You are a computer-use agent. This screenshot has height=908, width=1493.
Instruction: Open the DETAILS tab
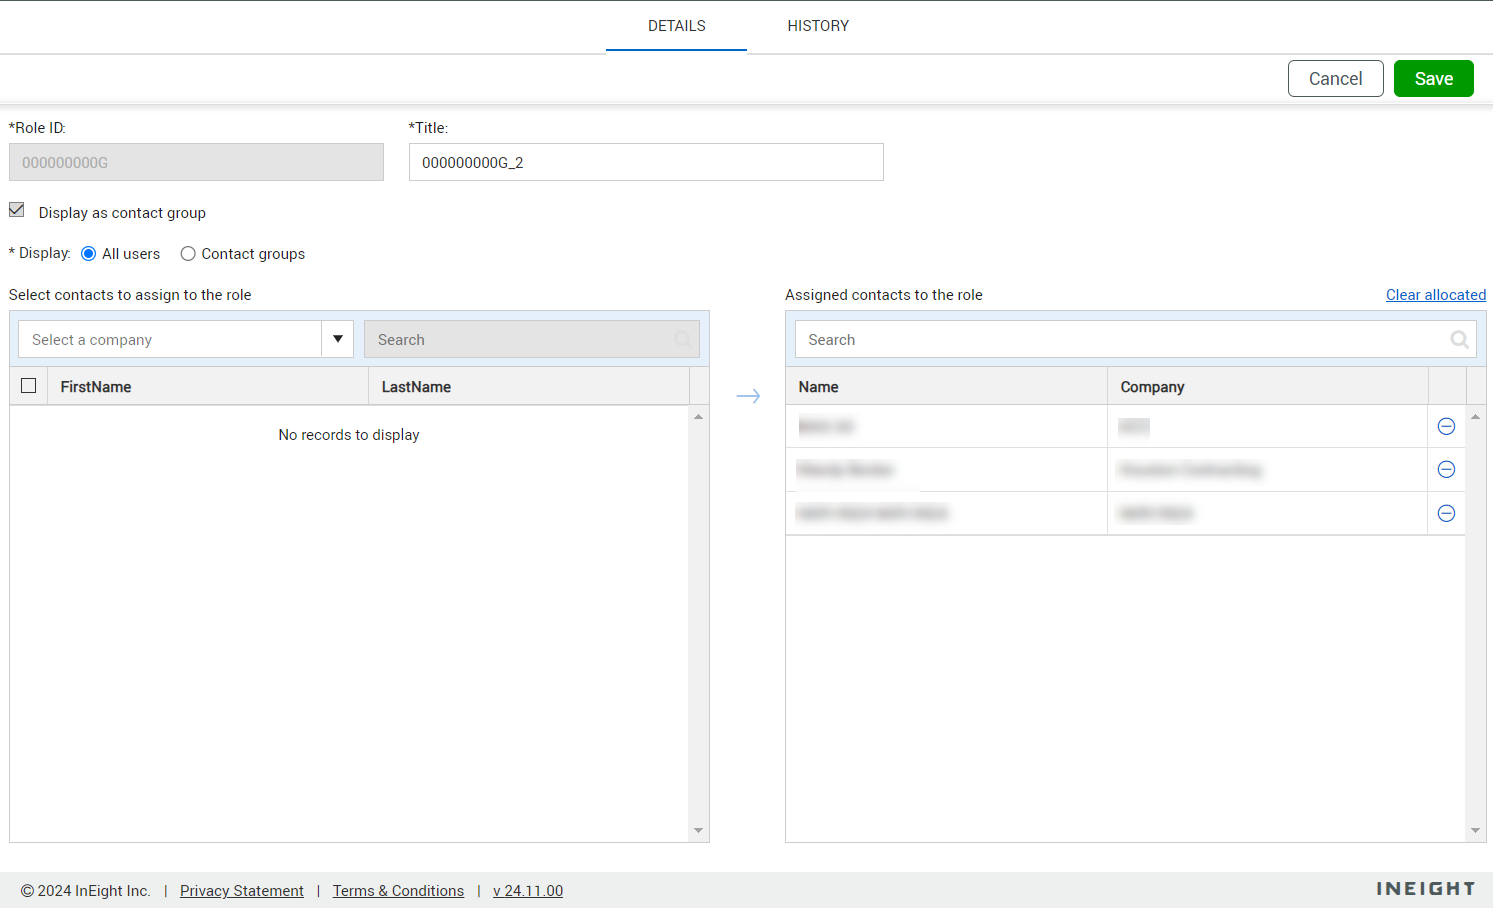(676, 26)
